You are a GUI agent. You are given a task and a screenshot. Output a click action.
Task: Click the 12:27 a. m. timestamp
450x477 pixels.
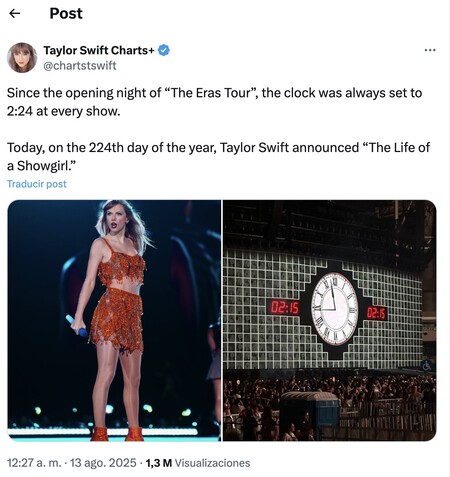point(34,463)
